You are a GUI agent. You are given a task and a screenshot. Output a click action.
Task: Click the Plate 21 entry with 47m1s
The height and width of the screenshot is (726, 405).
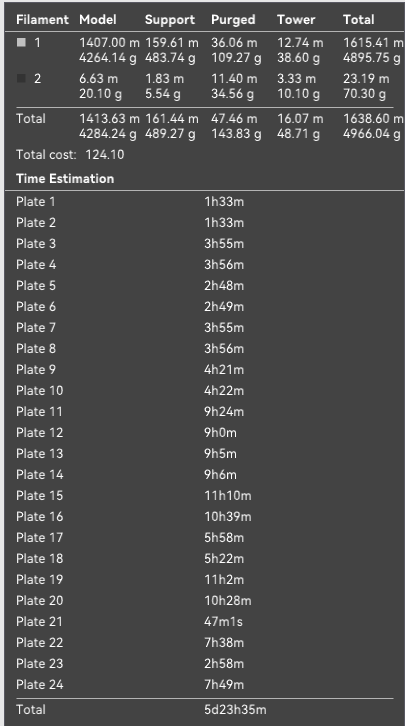click(205, 621)
